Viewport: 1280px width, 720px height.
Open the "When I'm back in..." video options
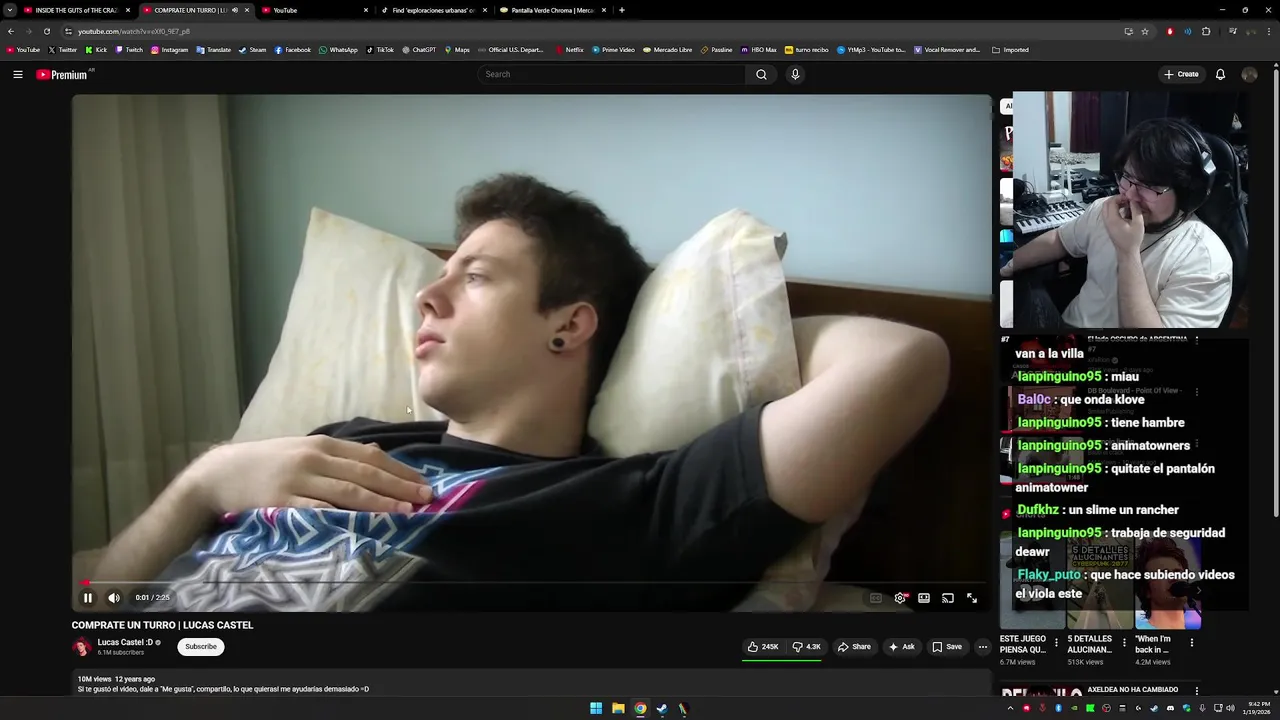1191,643
